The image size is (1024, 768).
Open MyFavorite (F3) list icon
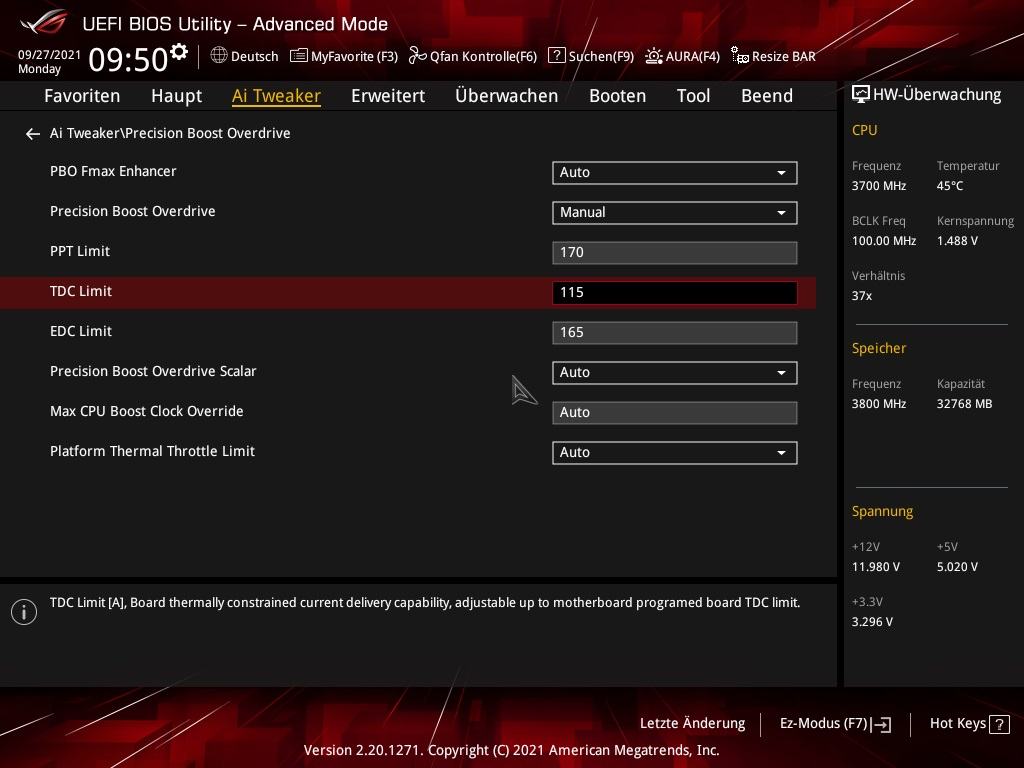[298, 56]
